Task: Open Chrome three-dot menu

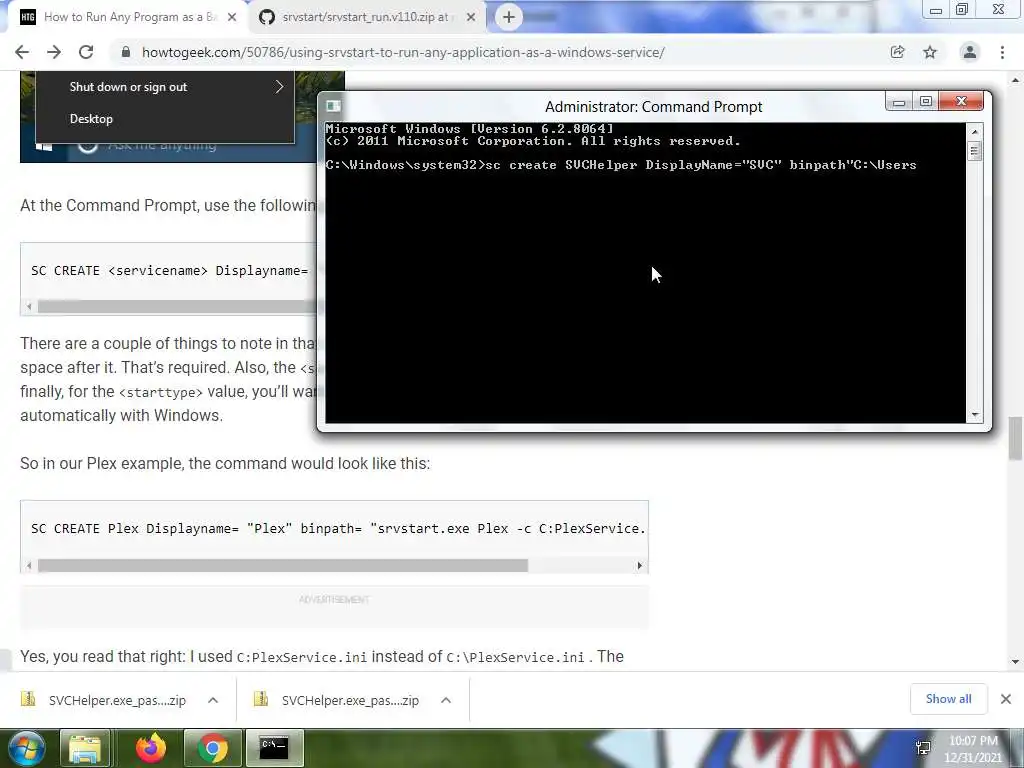Action: (1002, 52)
